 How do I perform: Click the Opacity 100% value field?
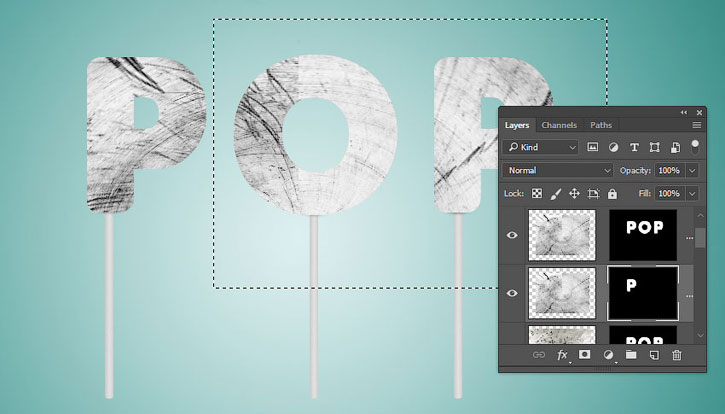click(669, 171)
